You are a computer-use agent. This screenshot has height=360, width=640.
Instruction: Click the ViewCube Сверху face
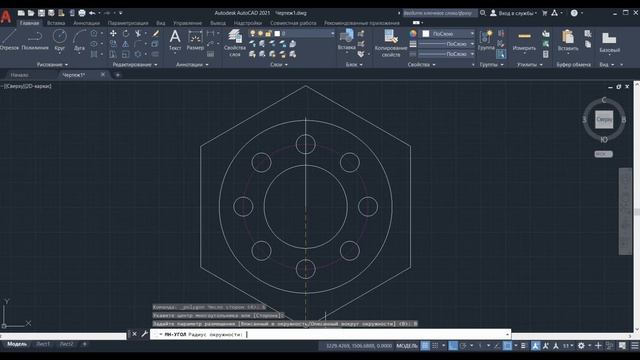click(604, 120)
